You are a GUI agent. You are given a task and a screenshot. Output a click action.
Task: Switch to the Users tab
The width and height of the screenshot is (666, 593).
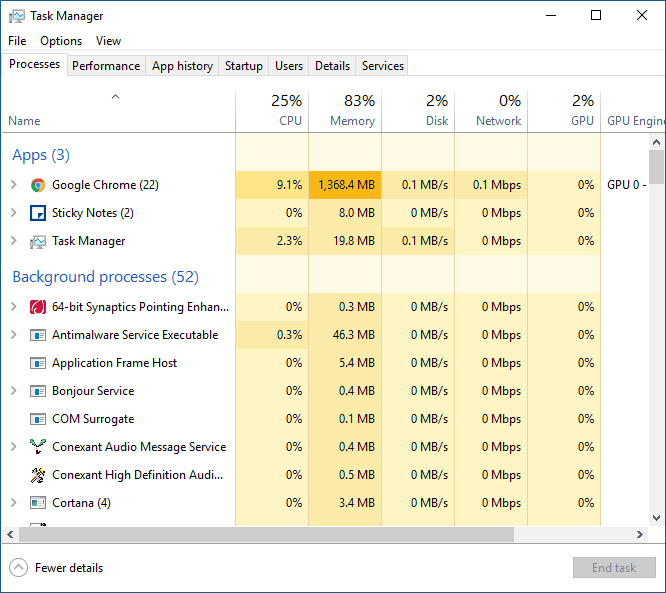pyautogui.click(x=289, y=66)
